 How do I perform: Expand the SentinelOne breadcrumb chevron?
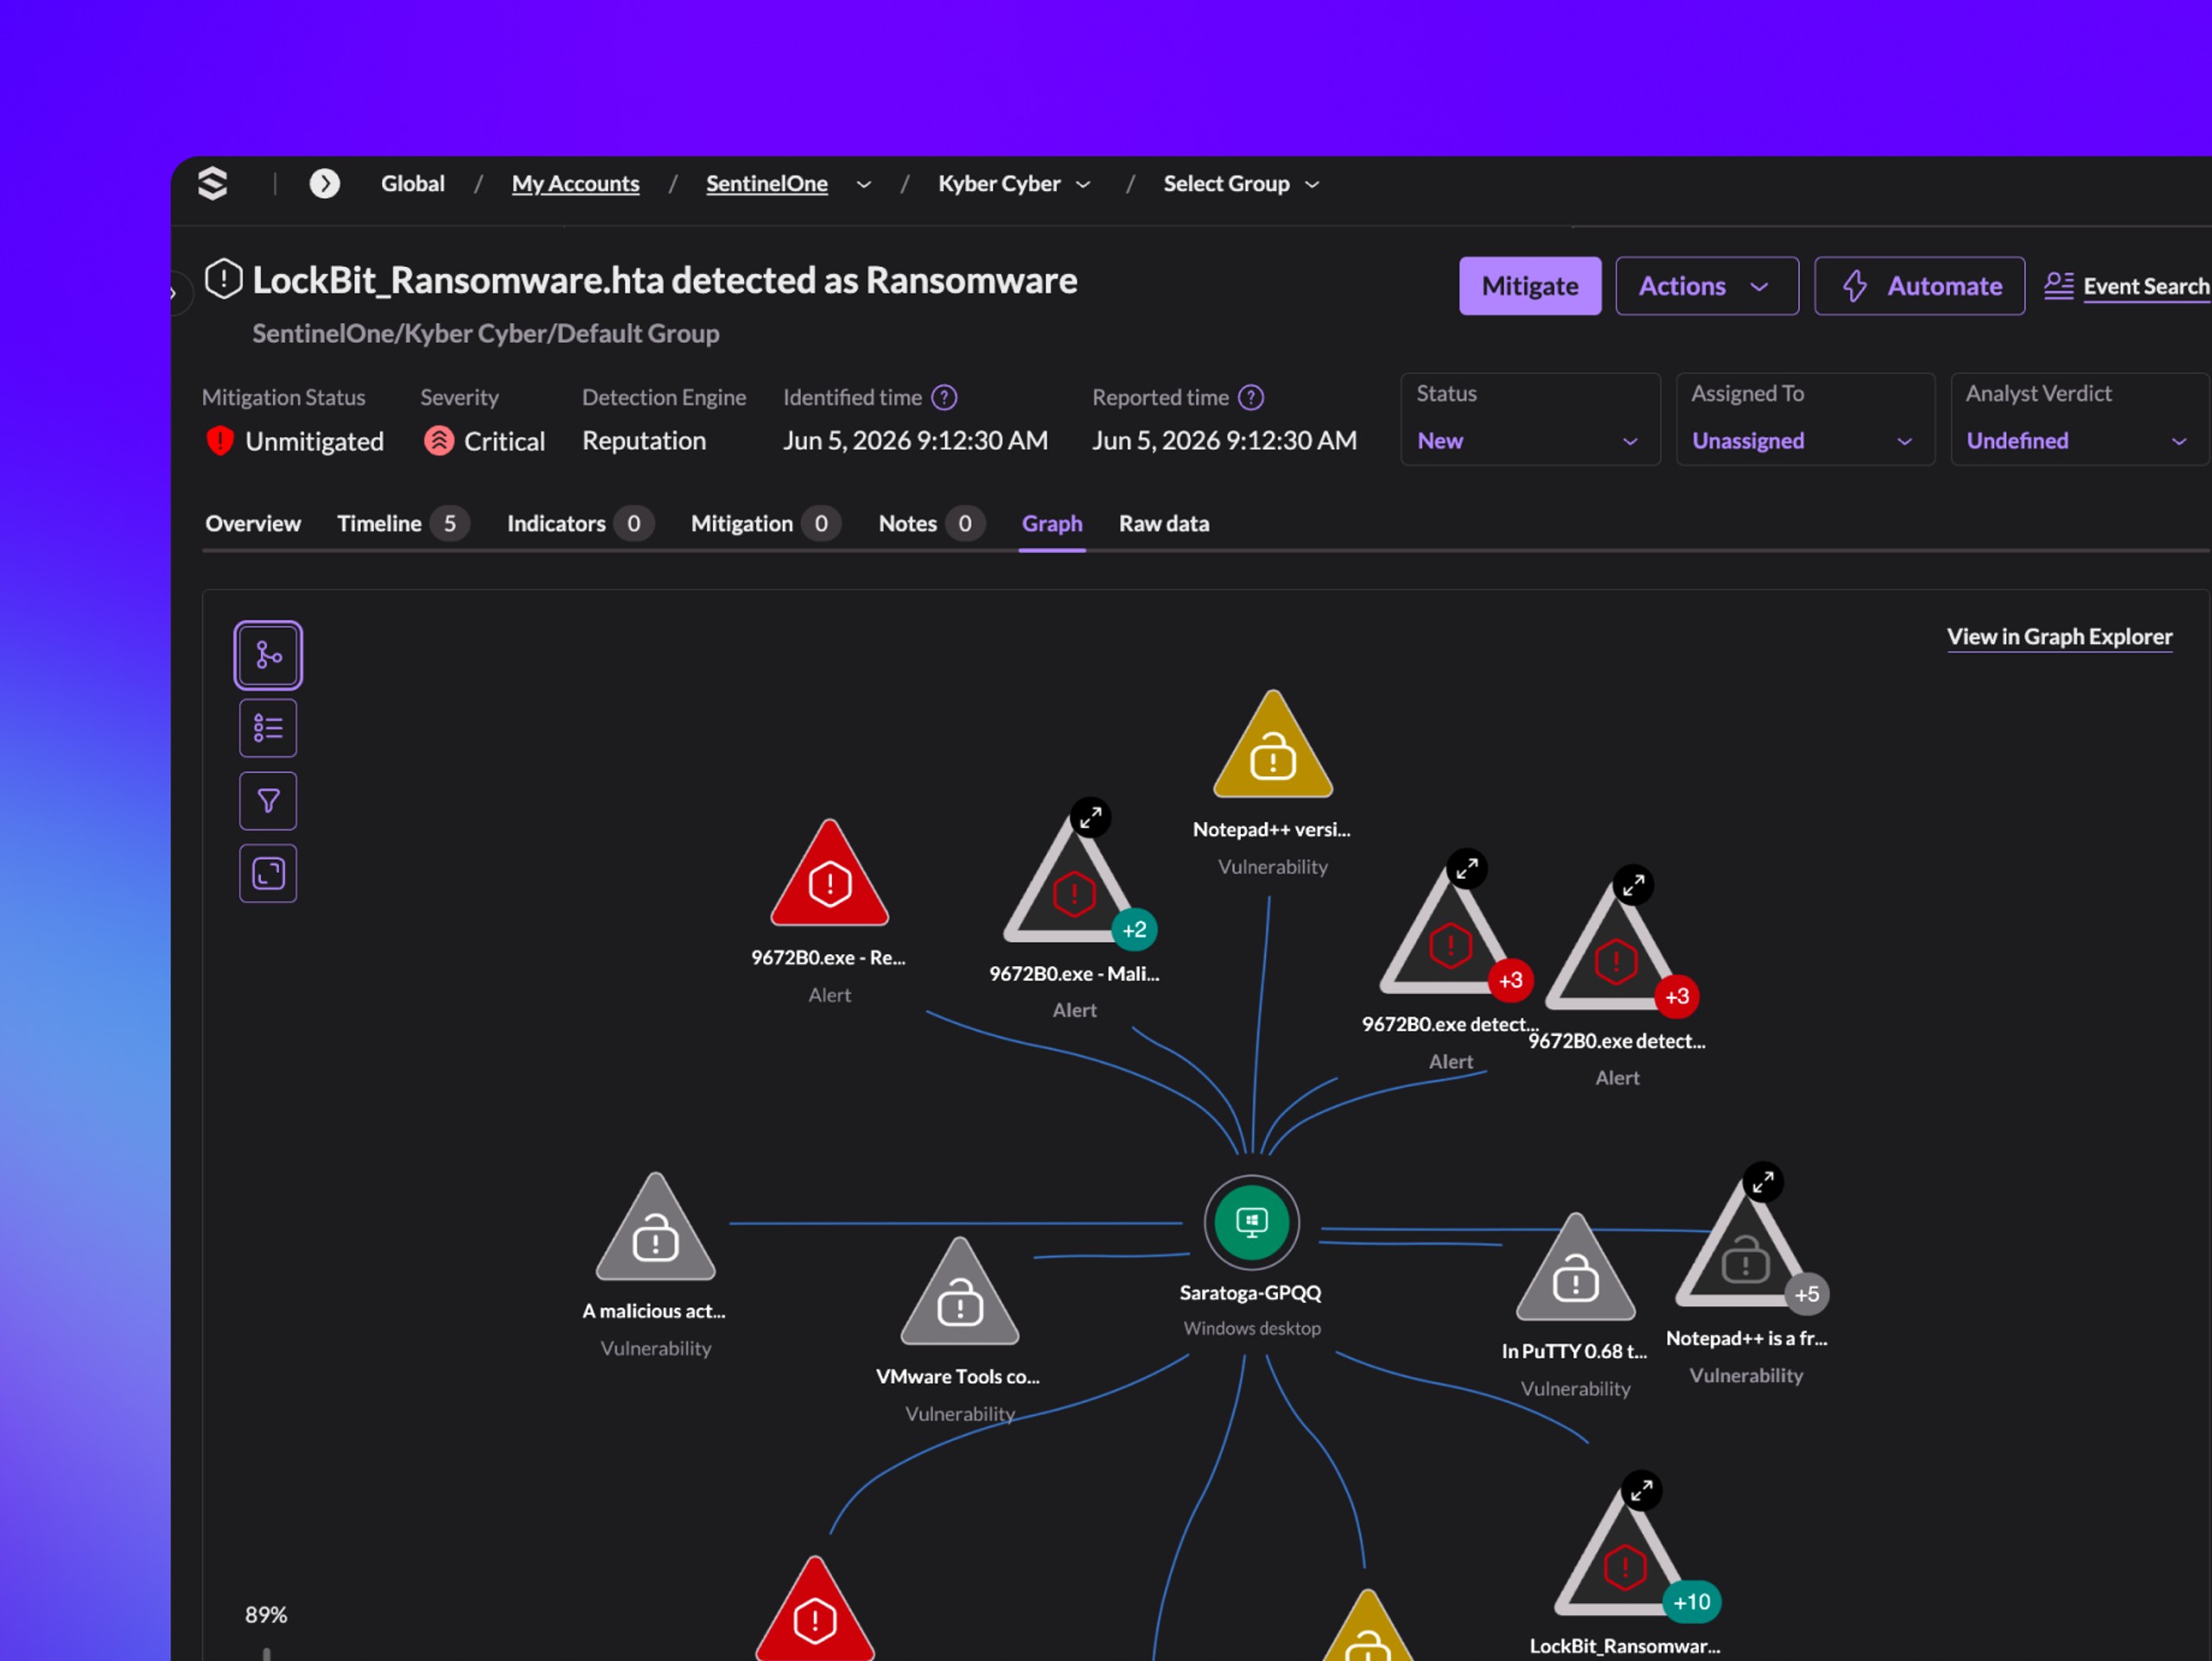pyautogui.click(x=864, y=185)
